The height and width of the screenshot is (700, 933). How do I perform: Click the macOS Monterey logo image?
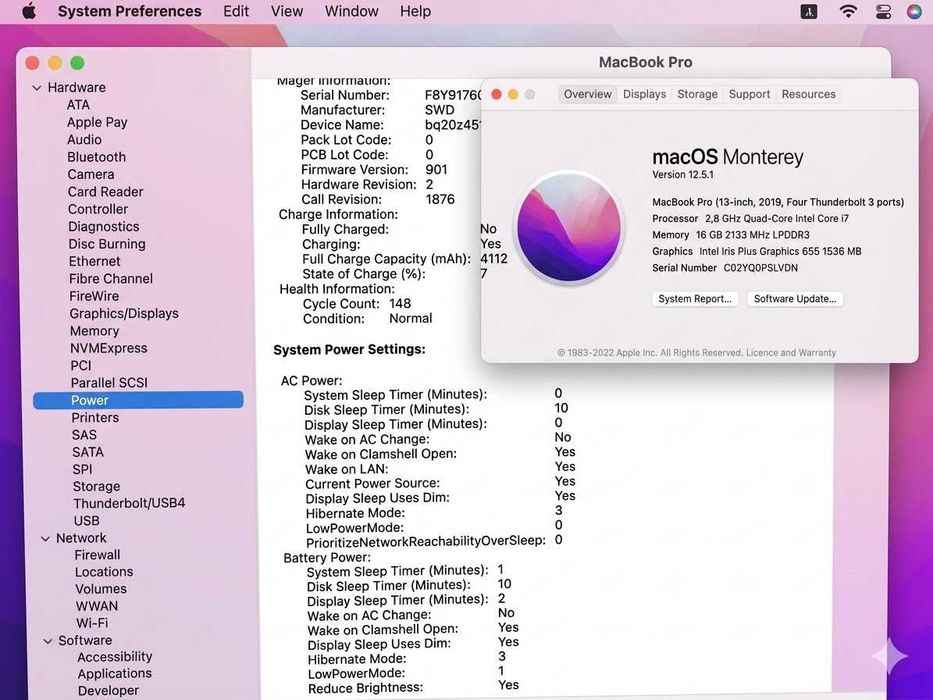click(x=569, y=227)
